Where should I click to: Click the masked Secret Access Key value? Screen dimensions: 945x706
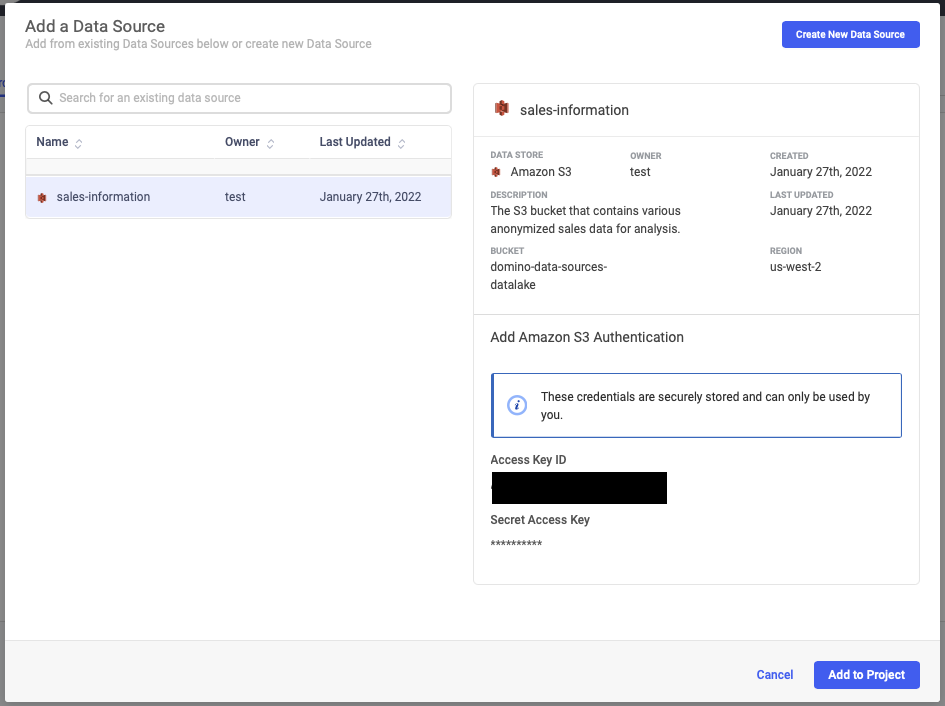pos(514,543)
